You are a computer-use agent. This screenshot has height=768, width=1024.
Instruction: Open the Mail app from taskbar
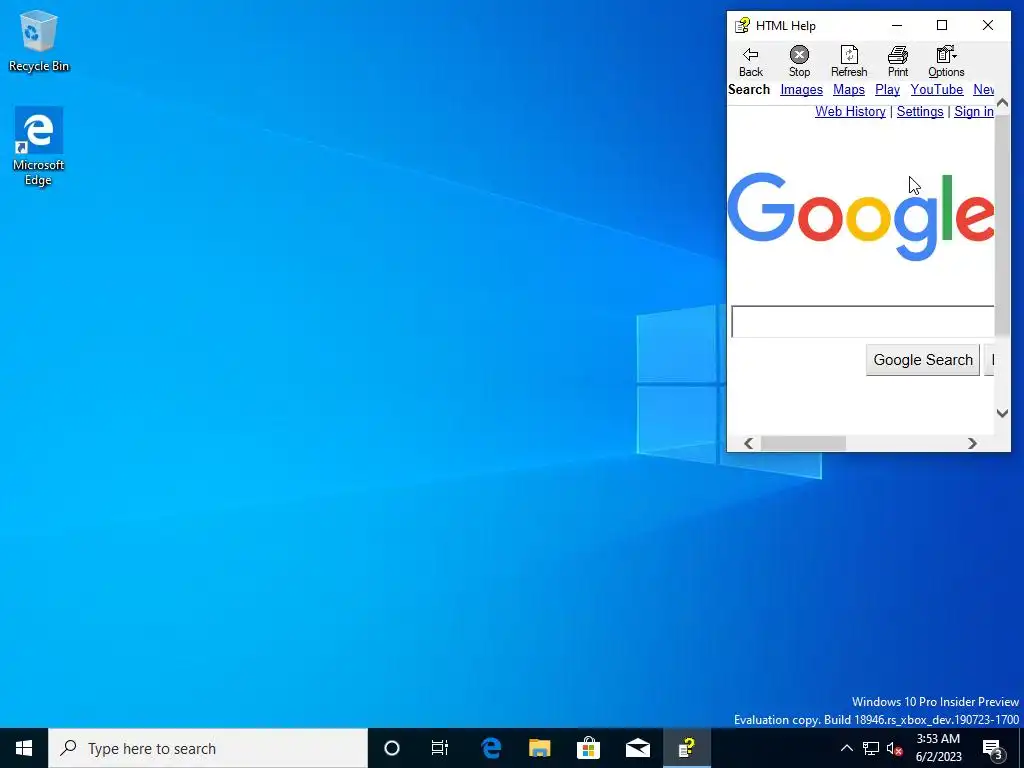pos(637,748)
